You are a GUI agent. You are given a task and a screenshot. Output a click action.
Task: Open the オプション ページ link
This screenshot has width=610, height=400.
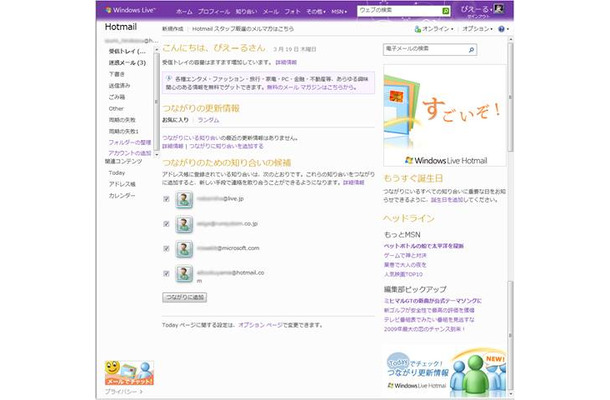(261, 325)
